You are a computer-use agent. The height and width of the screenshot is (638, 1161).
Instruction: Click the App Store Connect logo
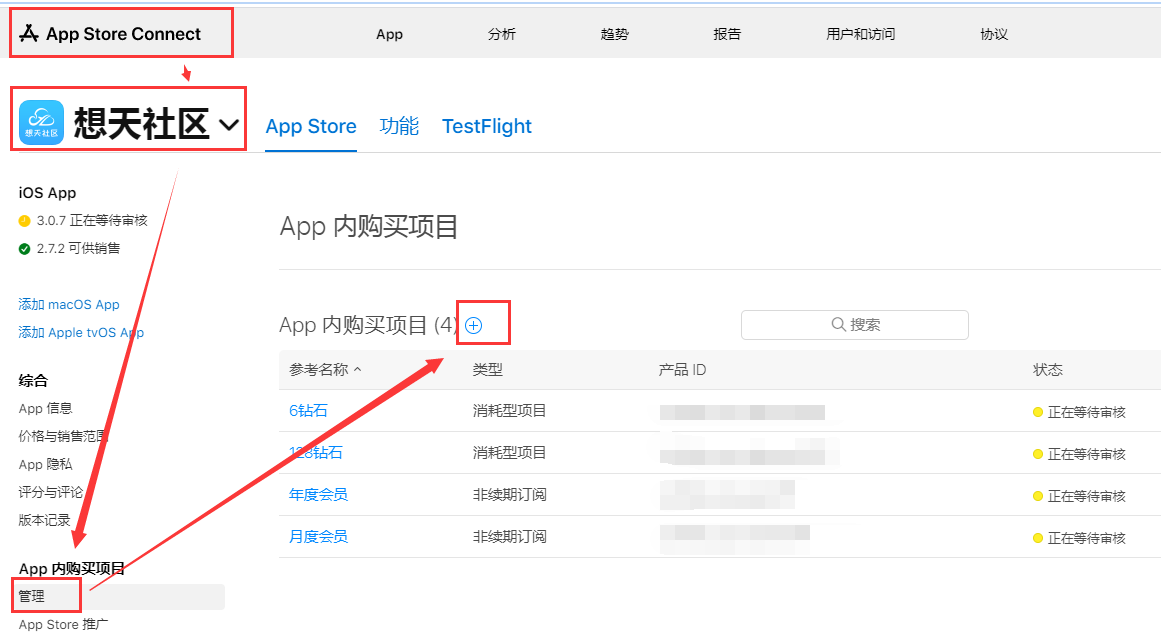[110, 34]
